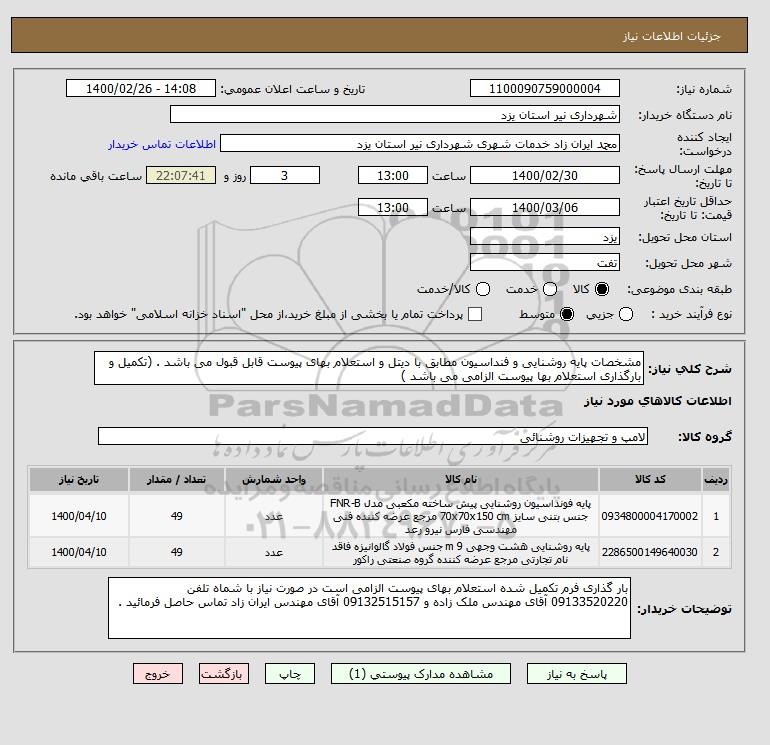Click row 1 need date 1400/04/10
The width and height of the screenshot is (770, 745).
point(79,516)
